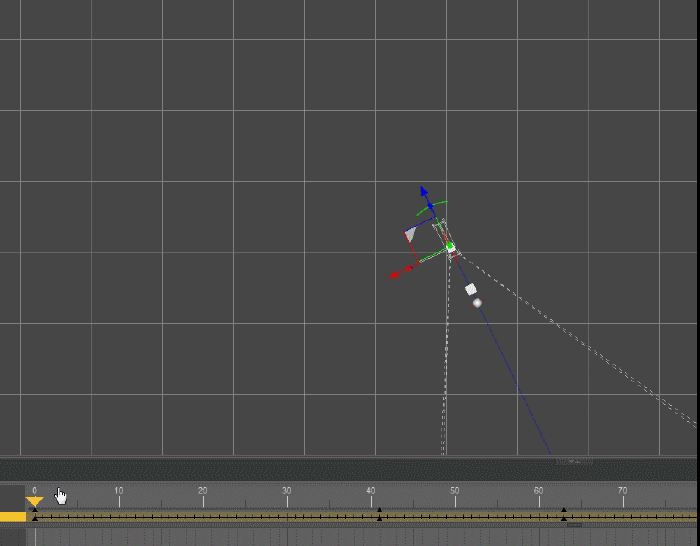Go to frame 40 on timeline ruler

(x=371, y=493)
